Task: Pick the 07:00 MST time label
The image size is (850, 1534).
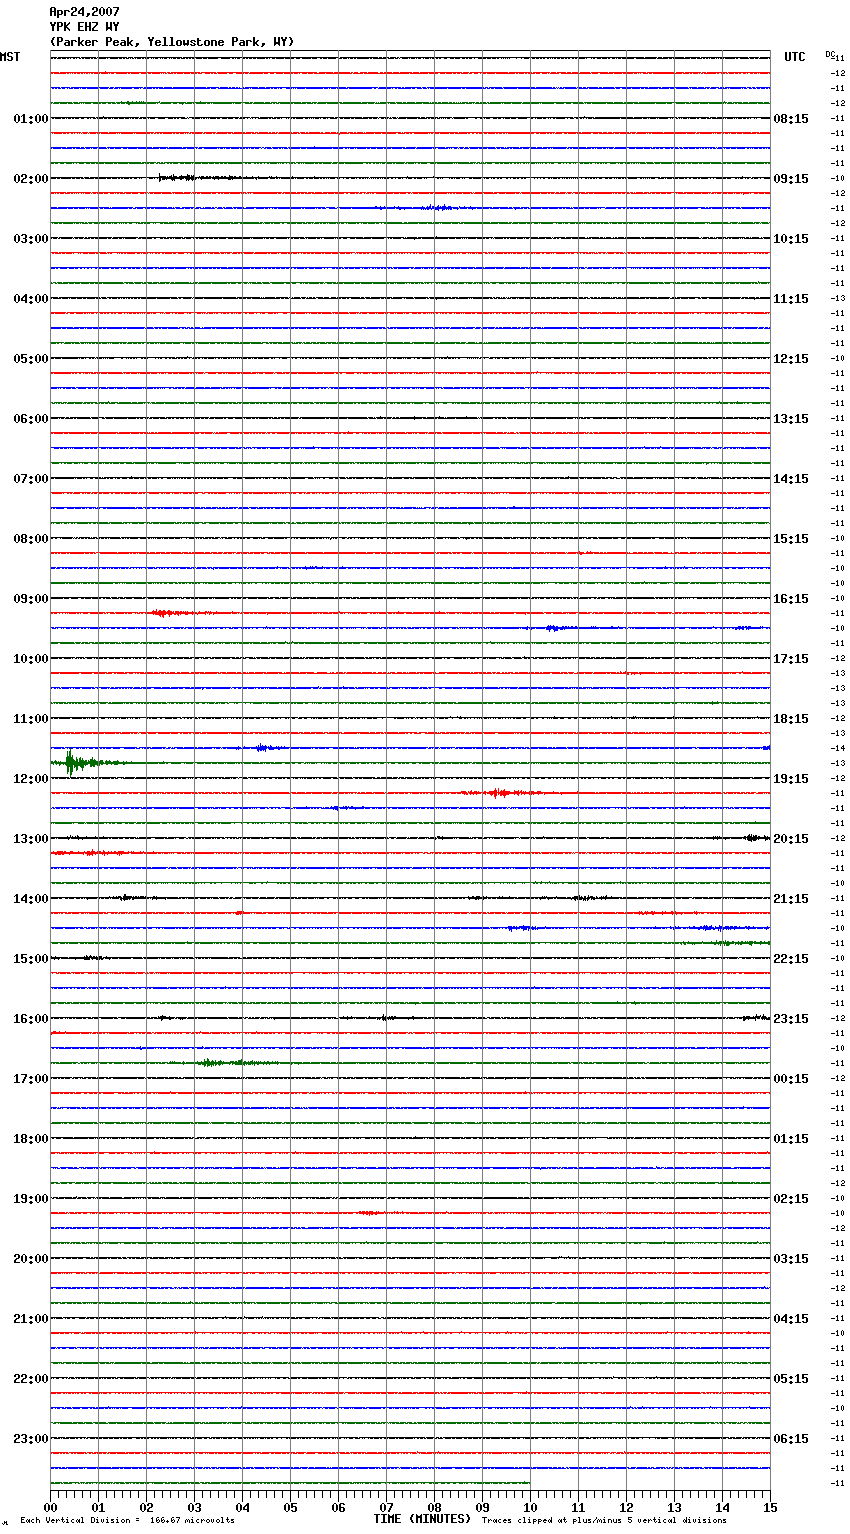Action: [x=31, y=479]
